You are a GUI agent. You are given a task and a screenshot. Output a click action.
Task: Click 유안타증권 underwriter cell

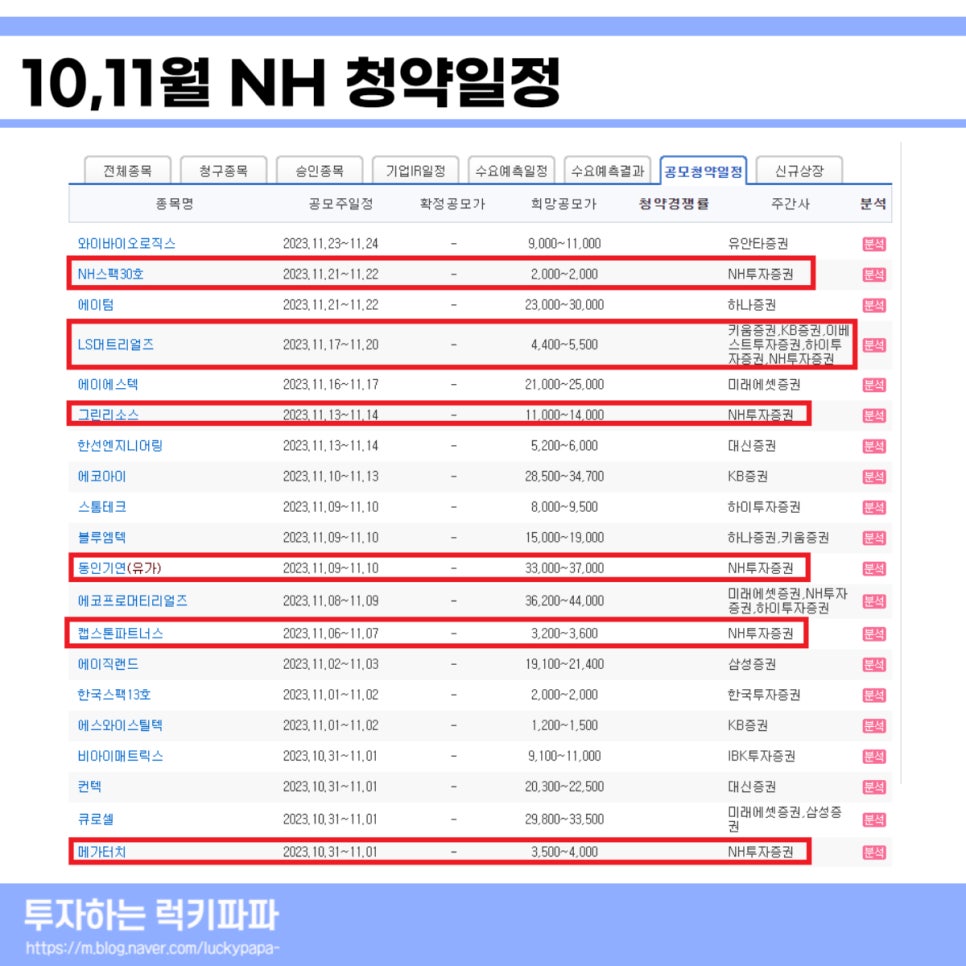pyautogui.click(x=758, y=244)
